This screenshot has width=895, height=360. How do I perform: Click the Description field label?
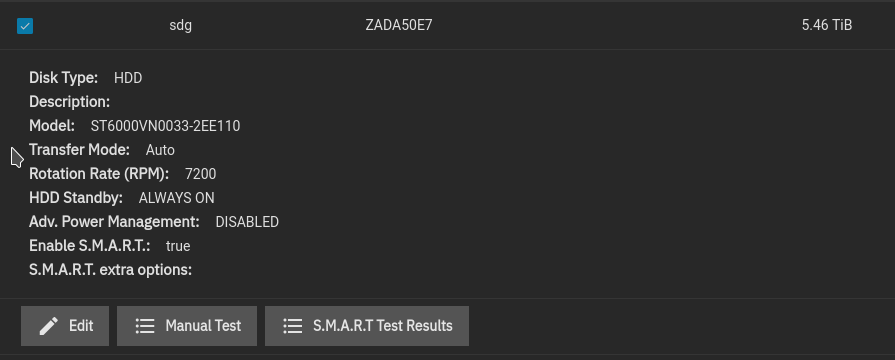[x=70, y=102]
